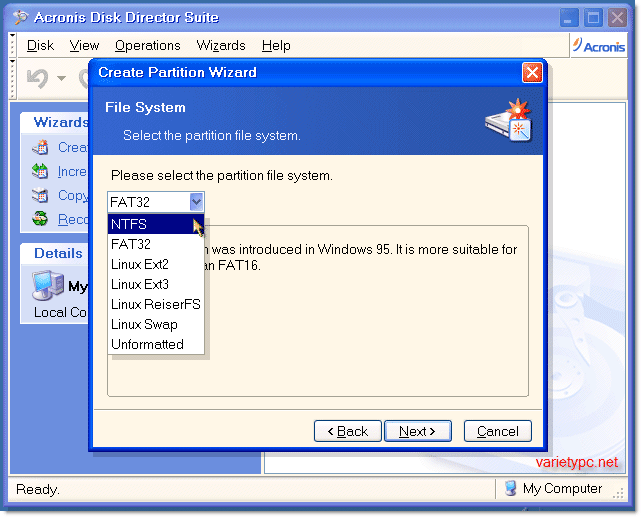The width and height of the screenshot is (641, 517).
Task: Click the Undo toolbar icon
Action: [x=38, y=78]
